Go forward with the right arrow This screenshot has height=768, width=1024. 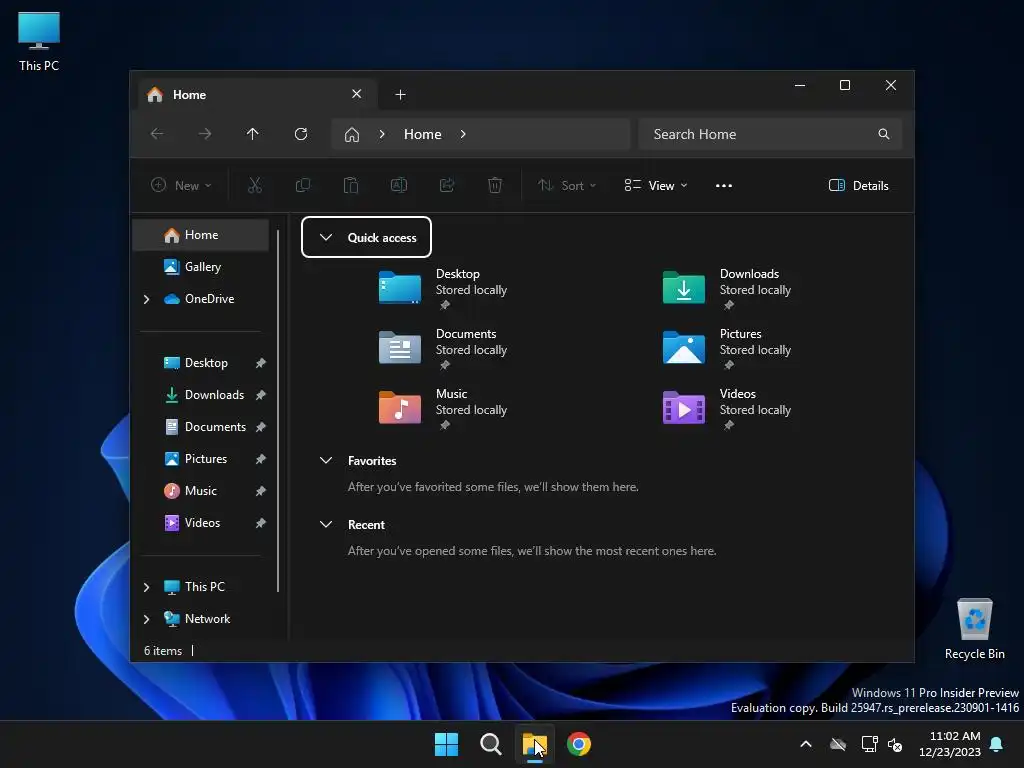click(204, 134)
